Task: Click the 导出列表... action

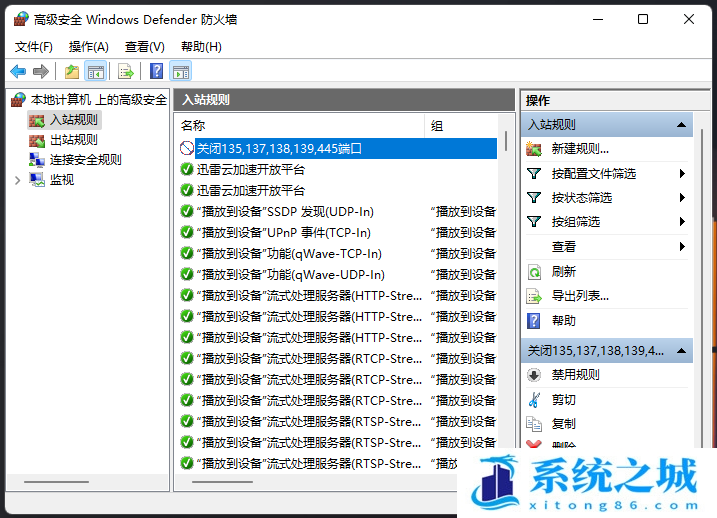Action: click(580, 296)
